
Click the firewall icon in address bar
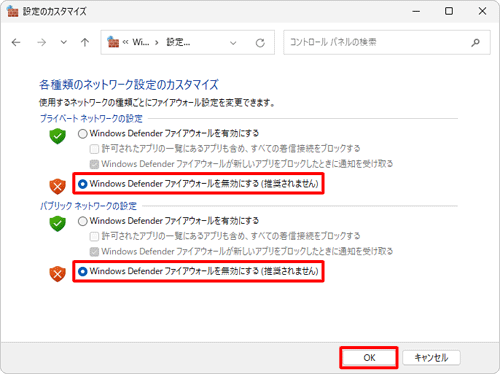(113, 42)
